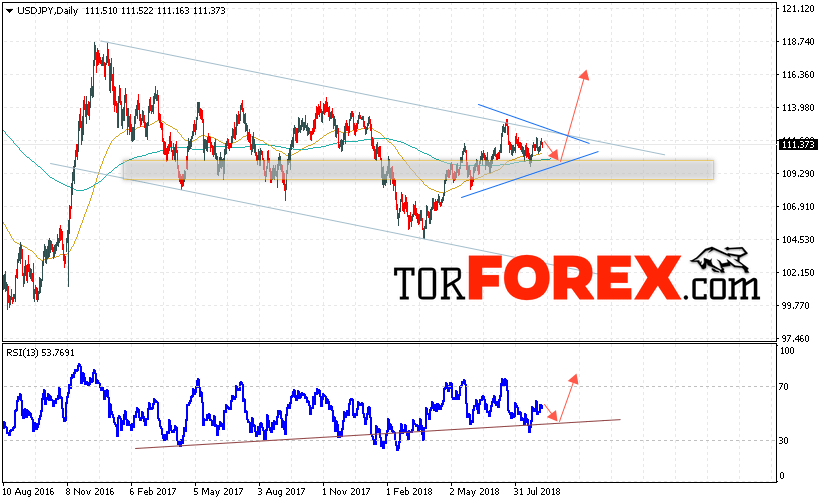Viewport: 819px width, 503px height.
Task: Click the RSI scale value 100
Action: [787, 351]
